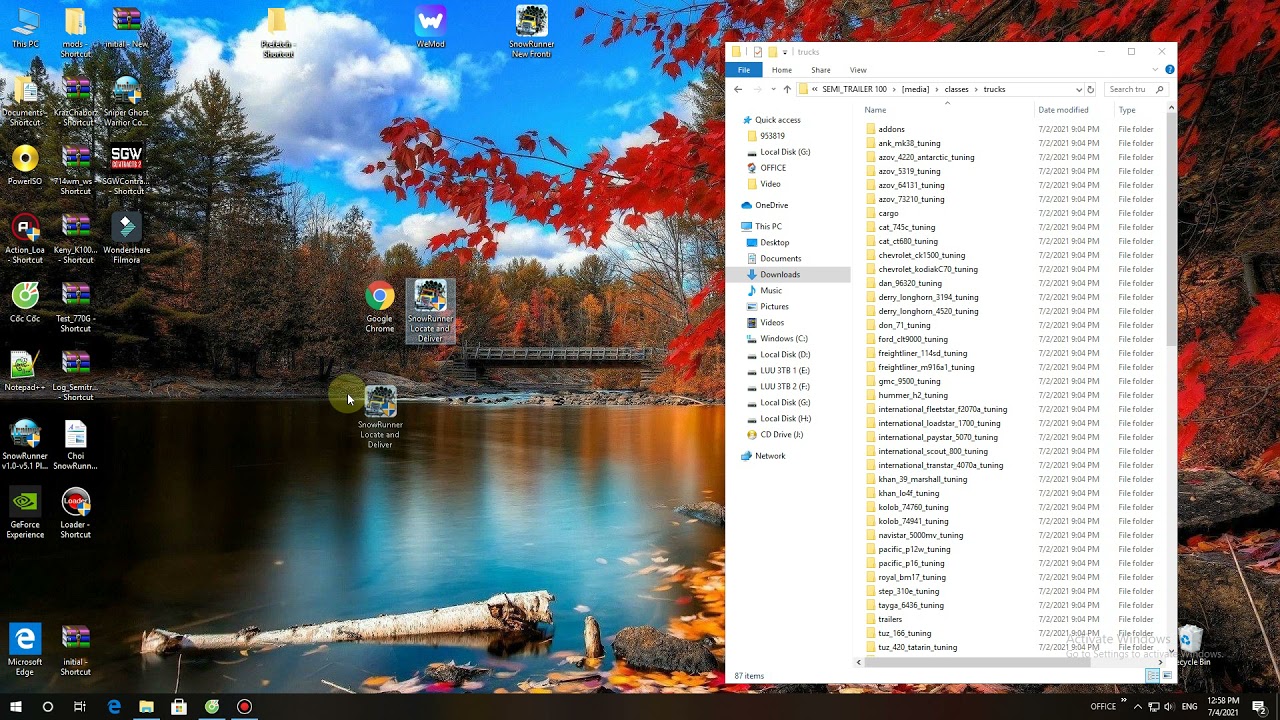This screenshot has width=1280, height=720.
Task: Open the Choi SnowRunner text file icon
Action: click(75, 445)
